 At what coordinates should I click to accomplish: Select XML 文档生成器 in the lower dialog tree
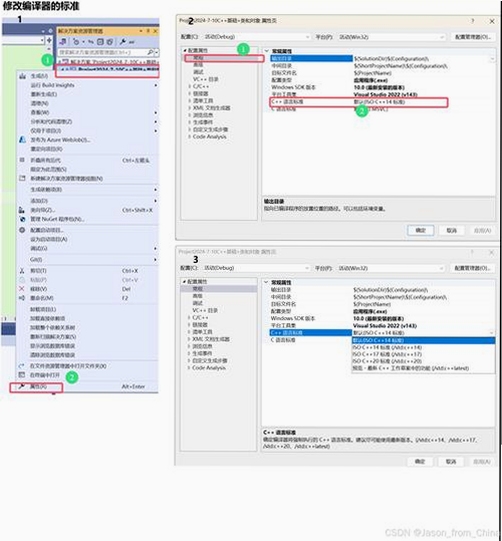(x=210, y=339)
